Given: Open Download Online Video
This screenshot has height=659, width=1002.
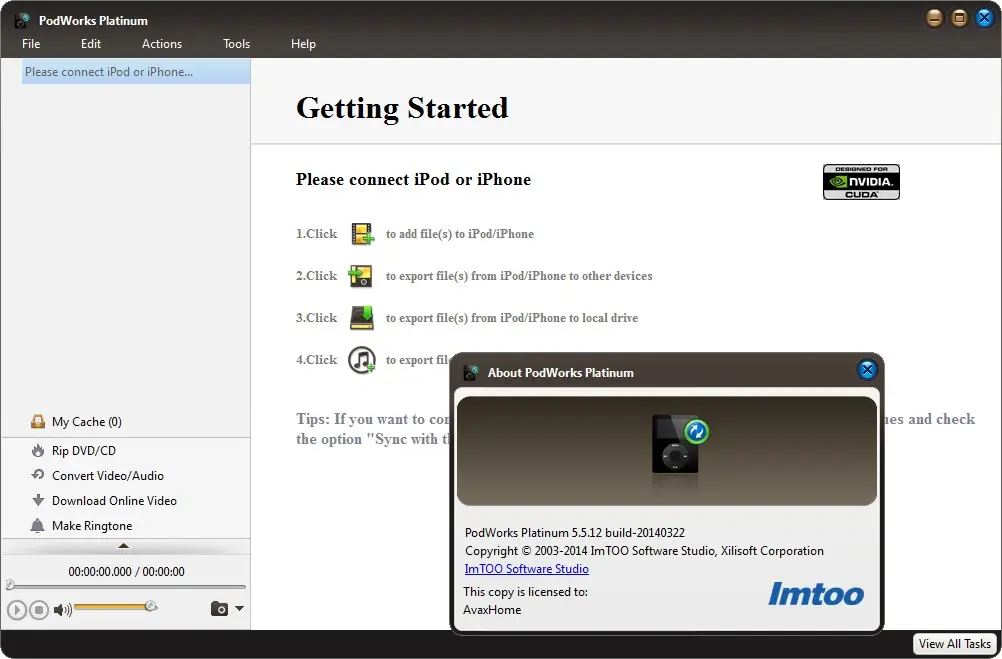Looking at the screenshot, I should click(x=114, y=500).
